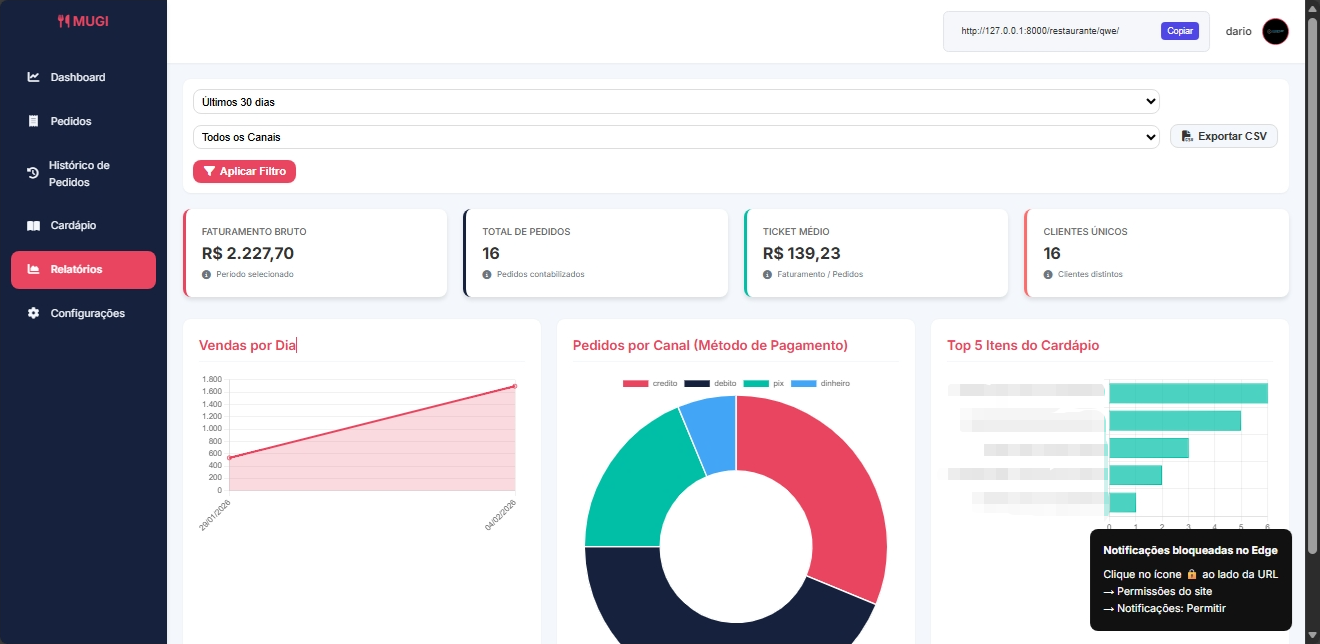Copy the restaurant URL with Copiar
1320x644 pixels.
point(1179,31)
